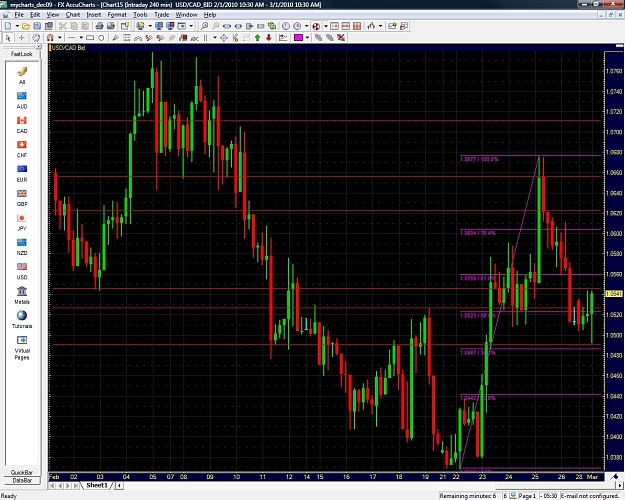Click the red down arrow marker tool
Viewport: 625px width, 500px height.
[x=269, y=37]
